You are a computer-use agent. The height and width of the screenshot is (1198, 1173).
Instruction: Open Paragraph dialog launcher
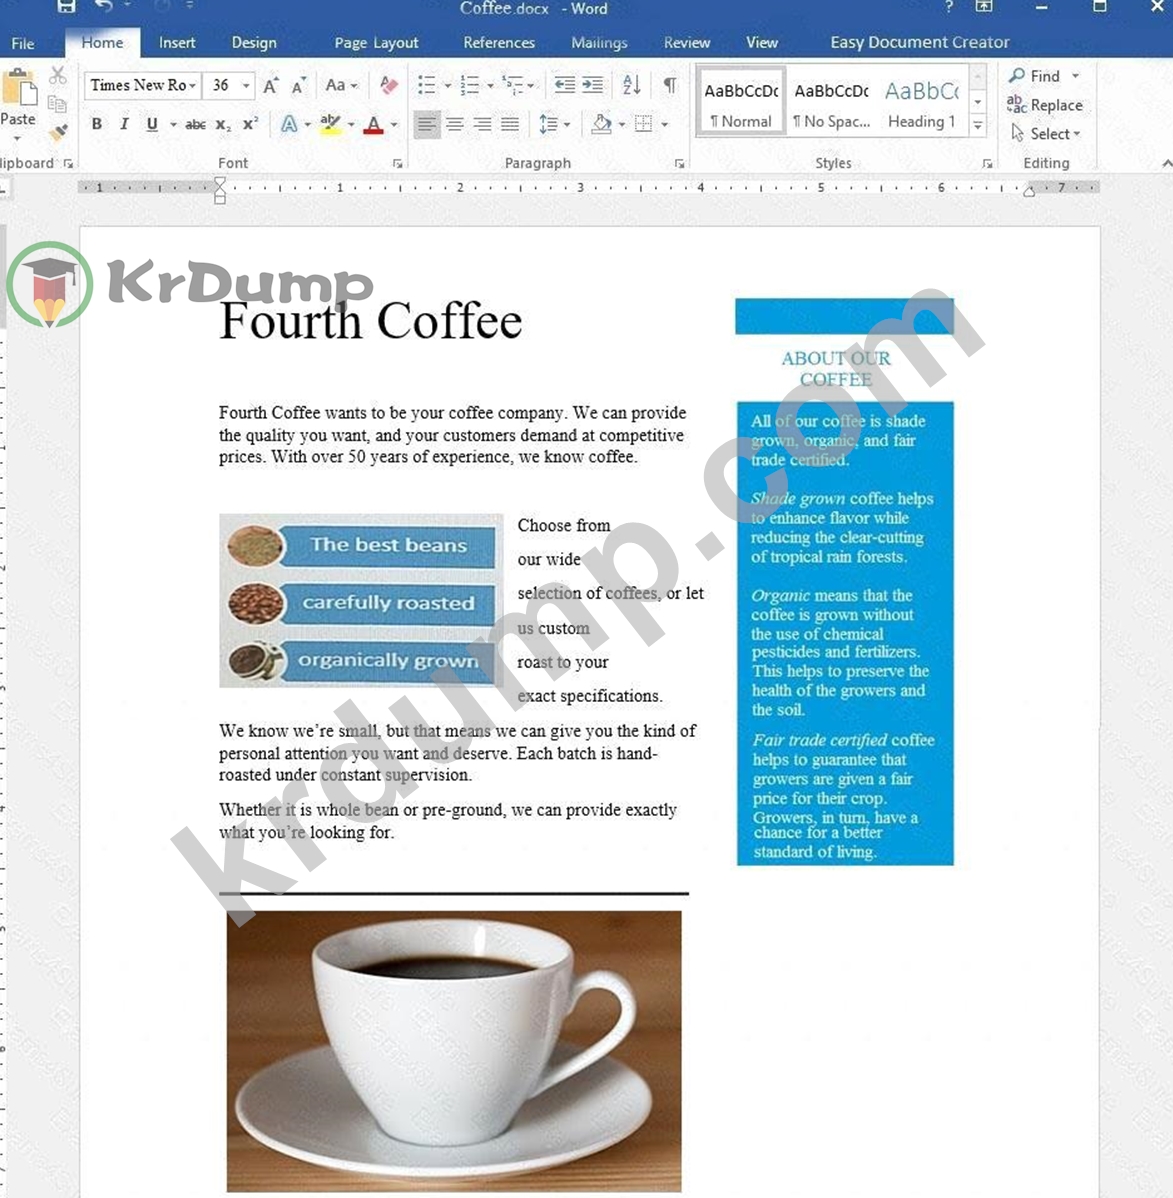[679, 164]
